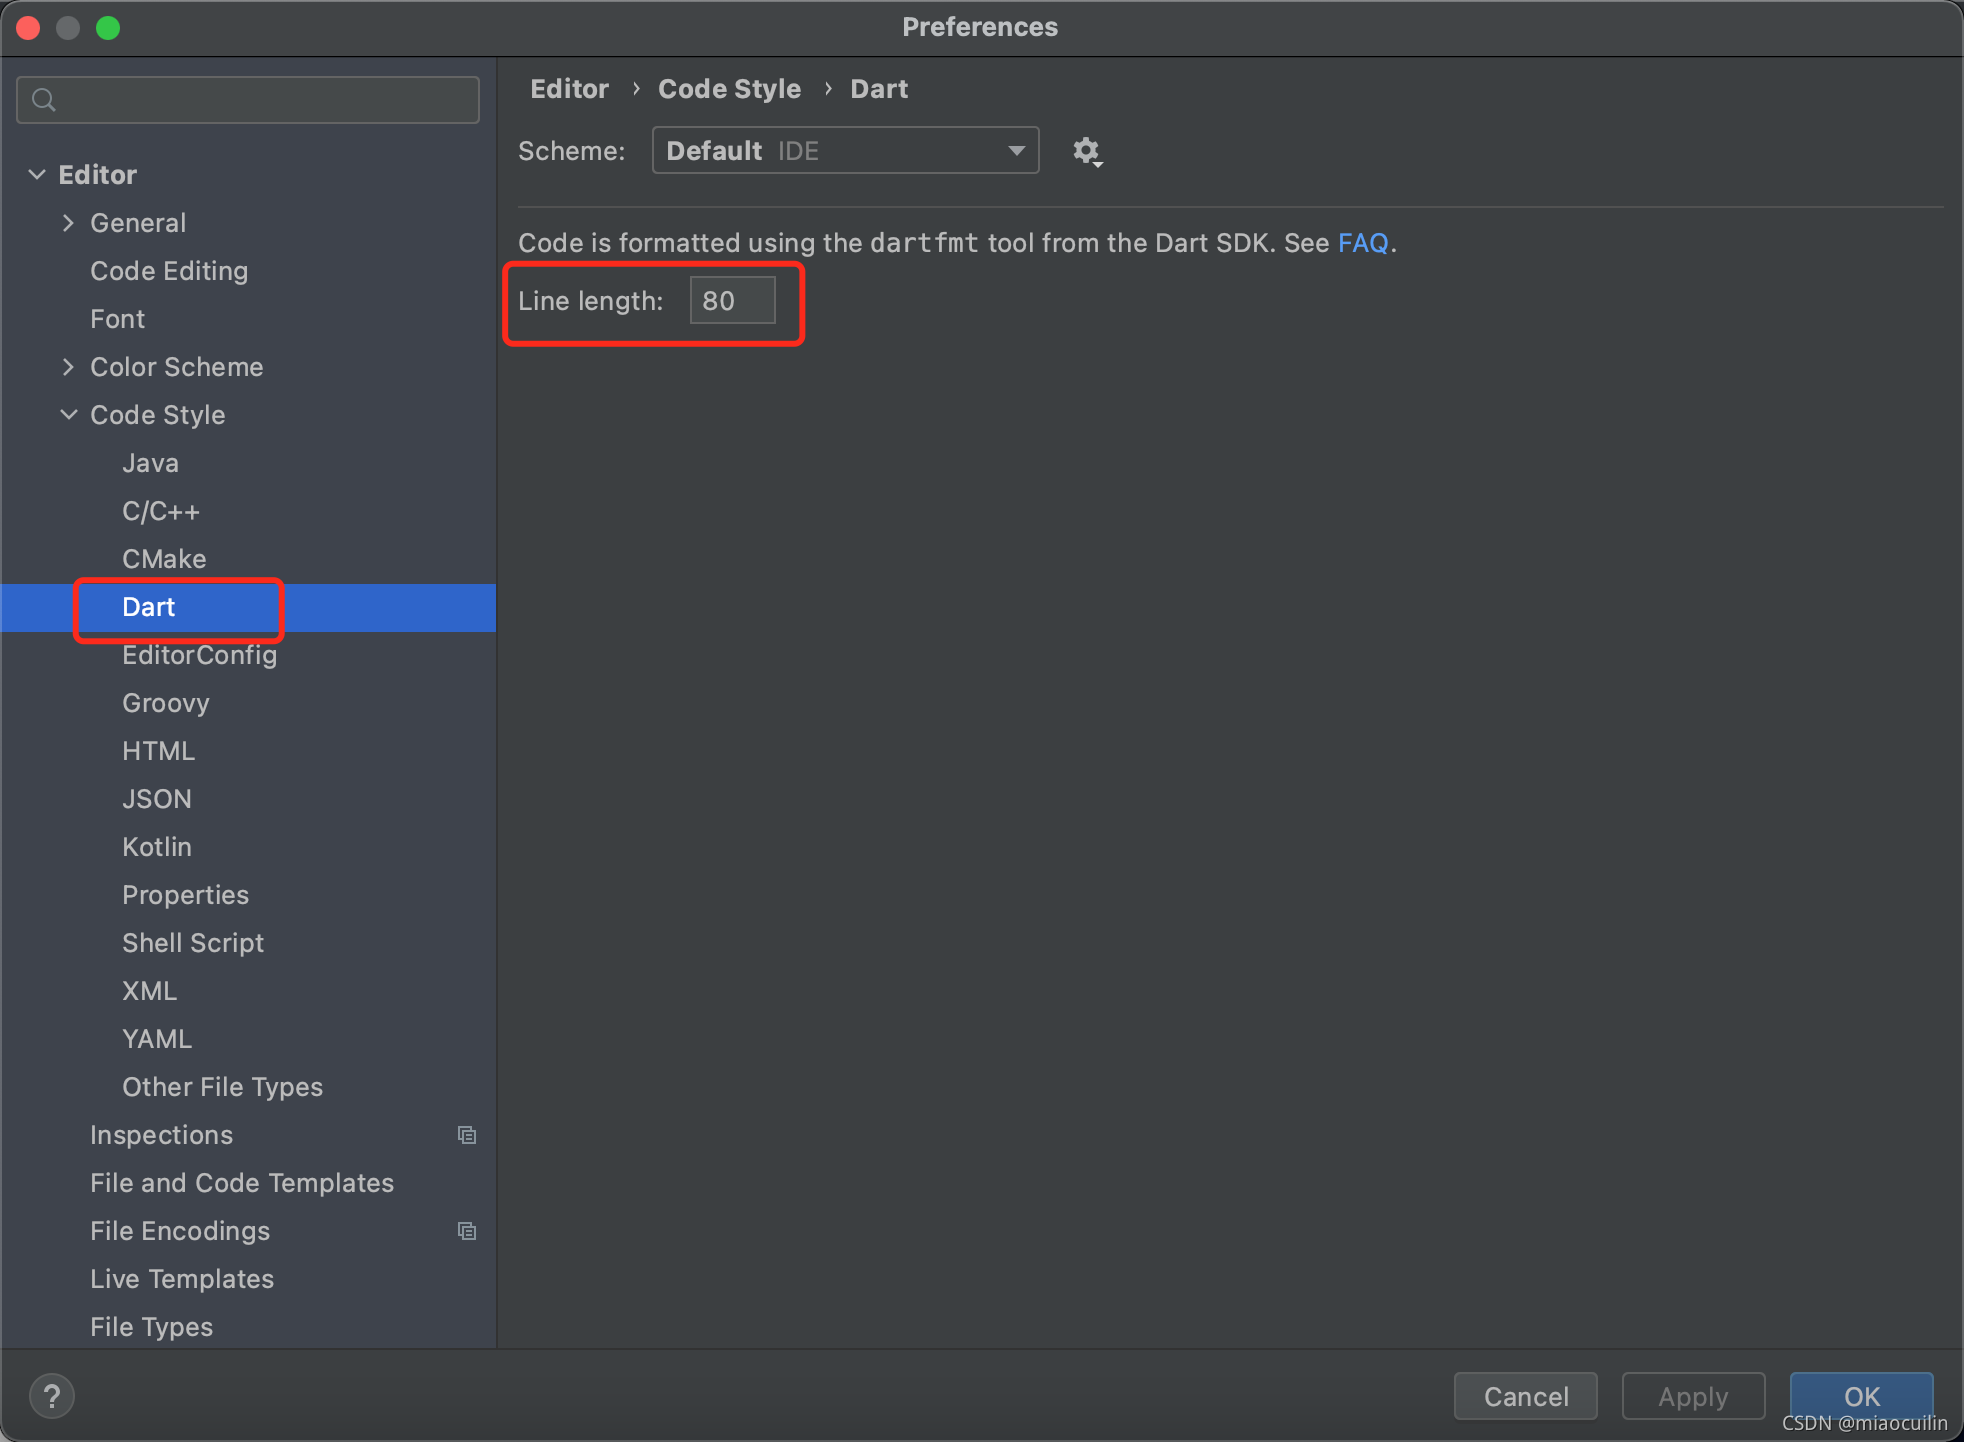The height and width of the screenshot is (1442, 1964).
Task: Open the EditorConfig code style page
Action: coord(199,655)
